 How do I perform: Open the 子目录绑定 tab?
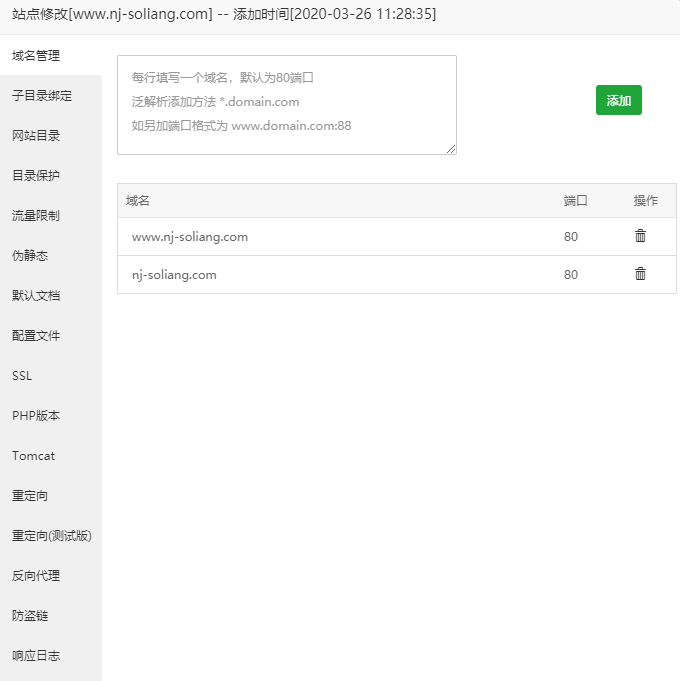coord(51,96)
